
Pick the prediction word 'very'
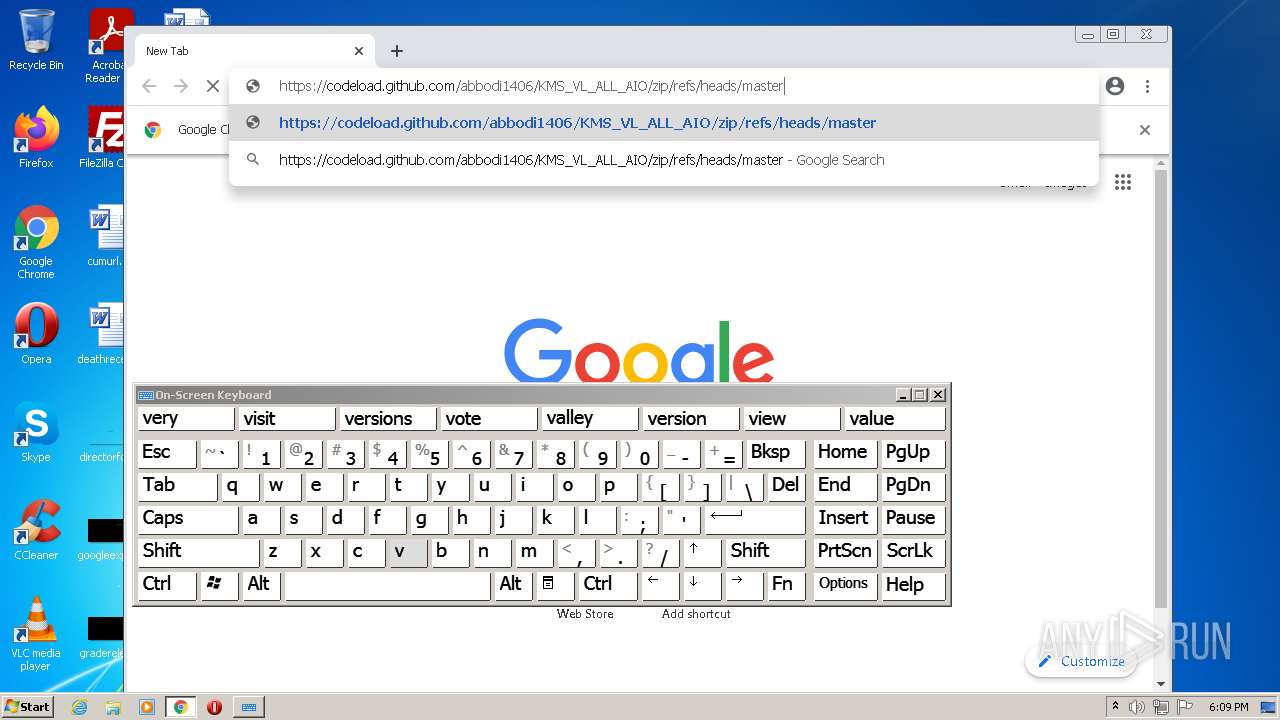pyautogui.click(x=186, y=419)
